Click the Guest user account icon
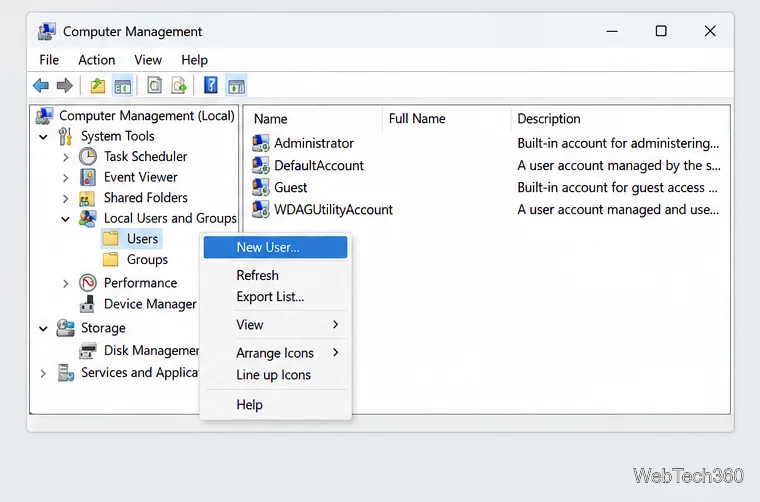 pyautogui.click(x=261, y=187)
